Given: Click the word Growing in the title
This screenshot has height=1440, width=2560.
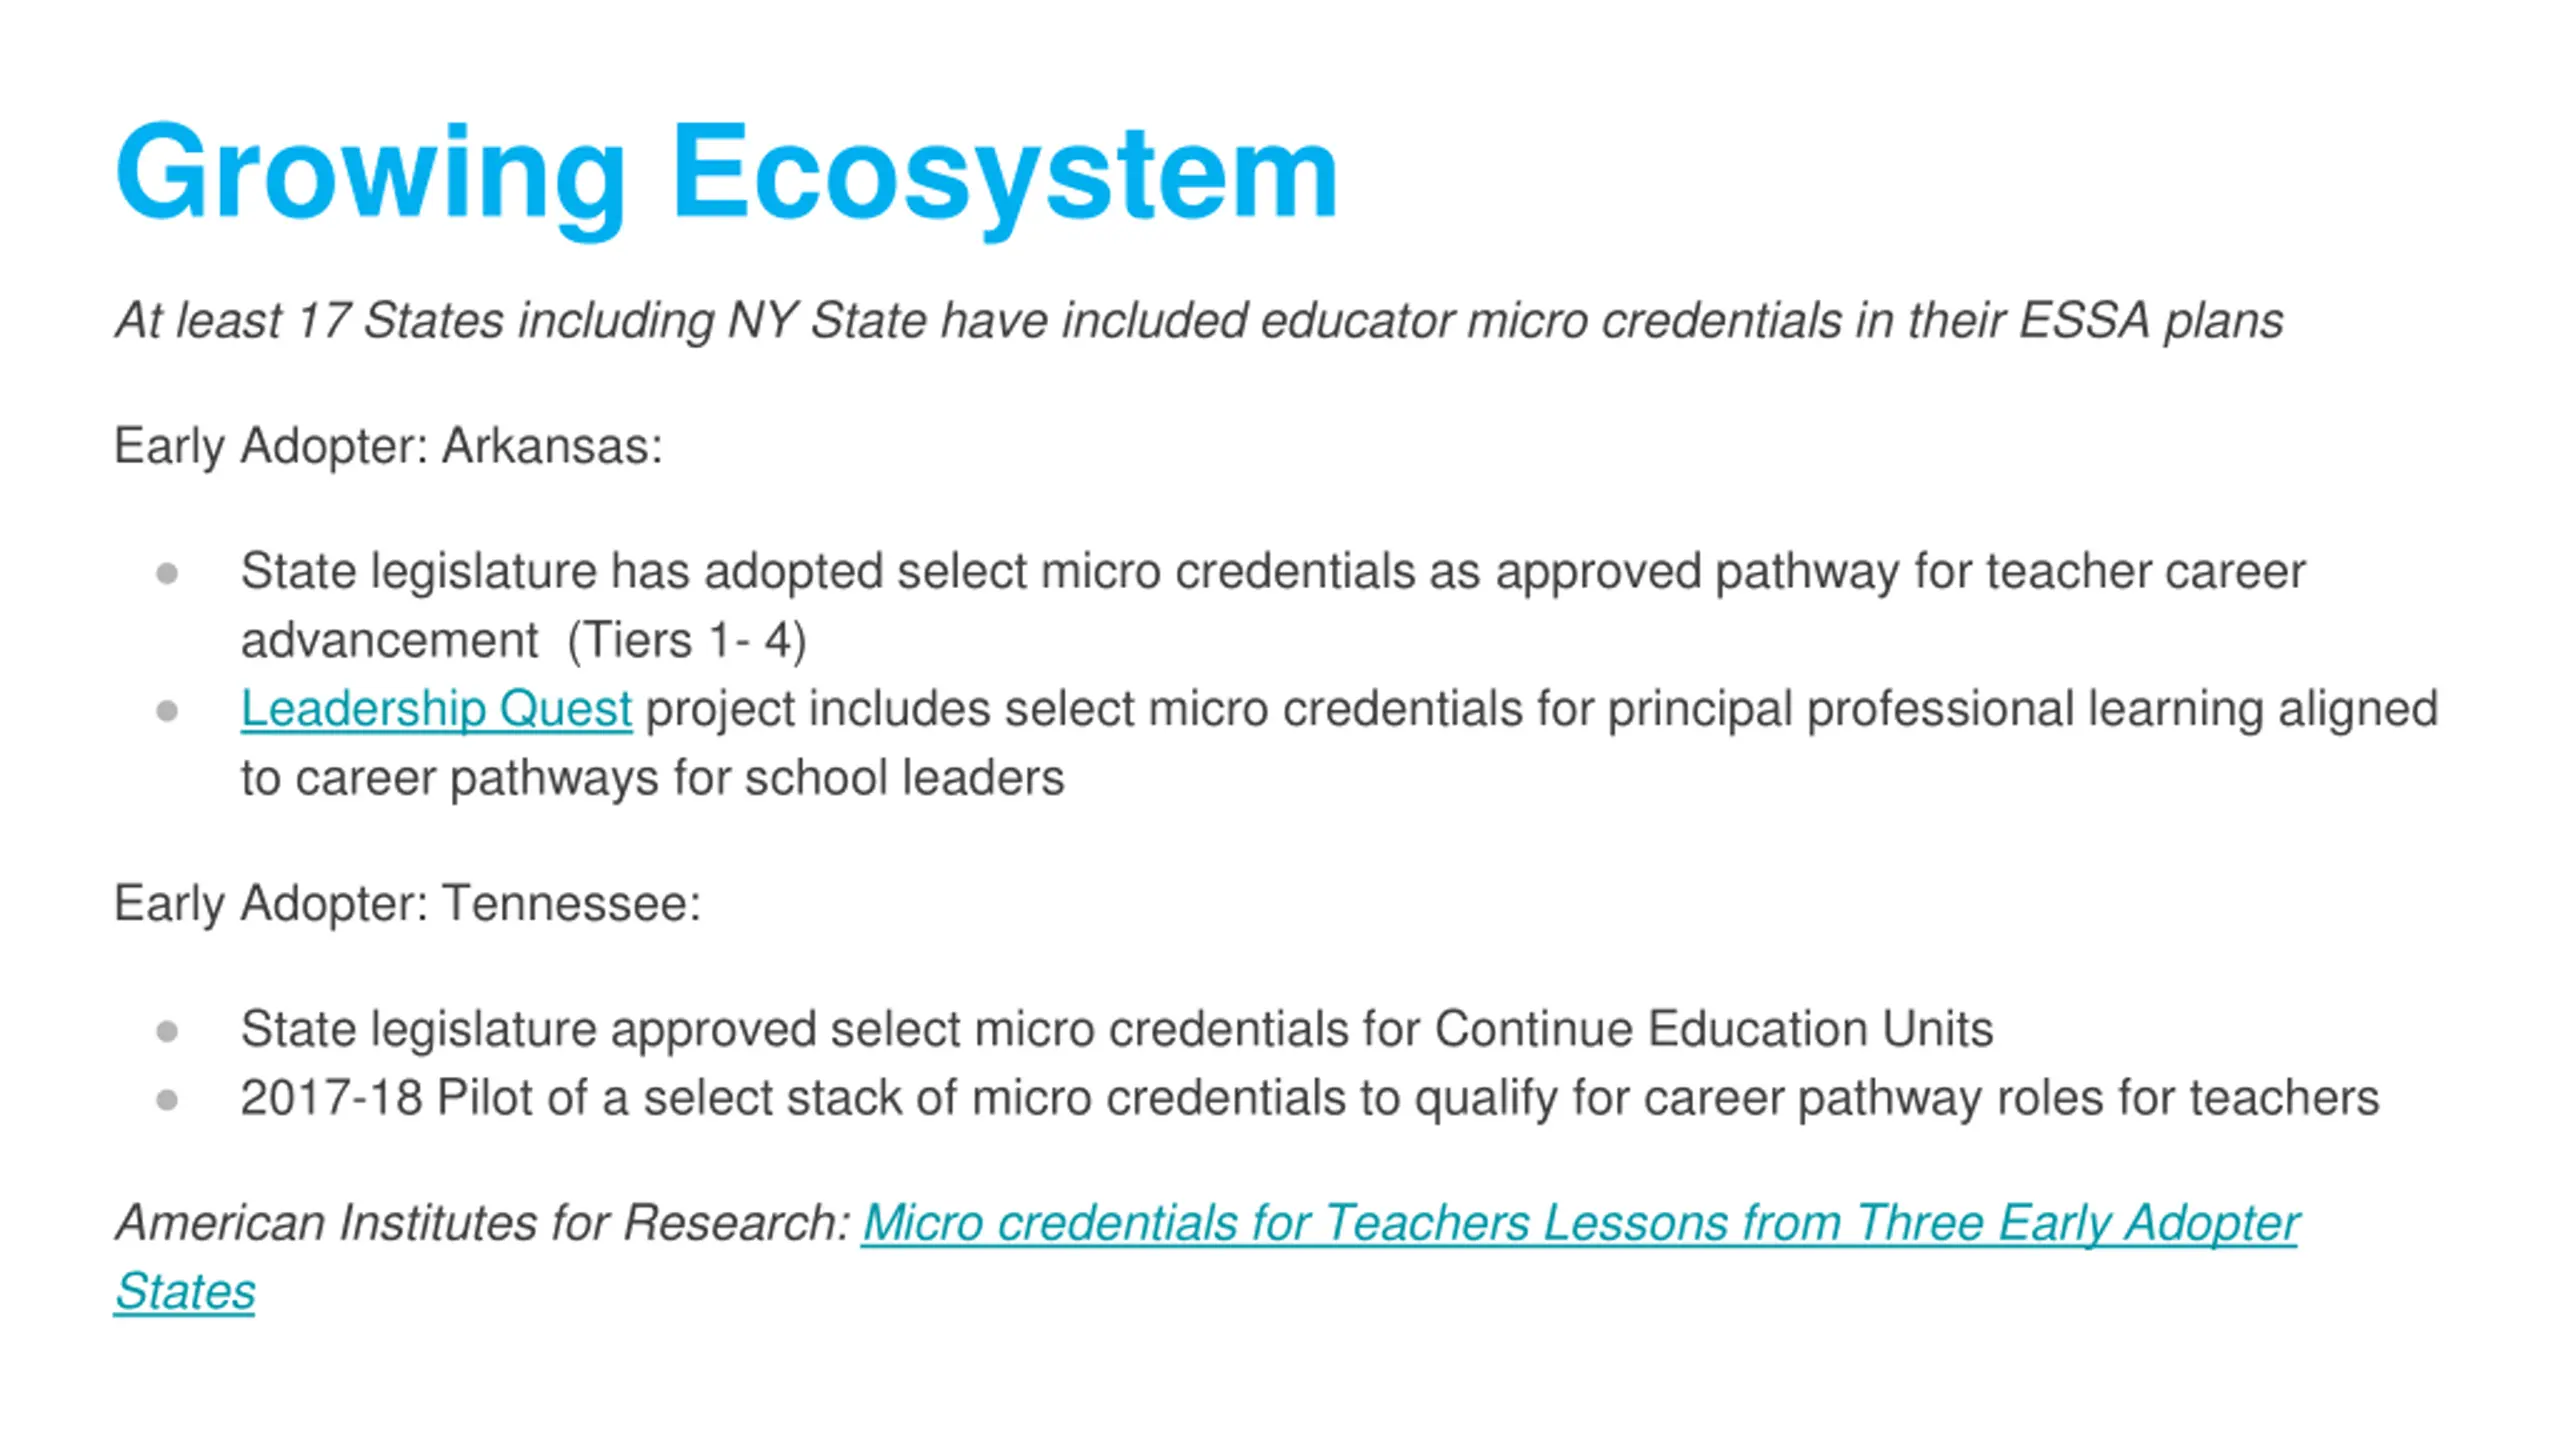Looking at the screenshot, I should point(370,175).
